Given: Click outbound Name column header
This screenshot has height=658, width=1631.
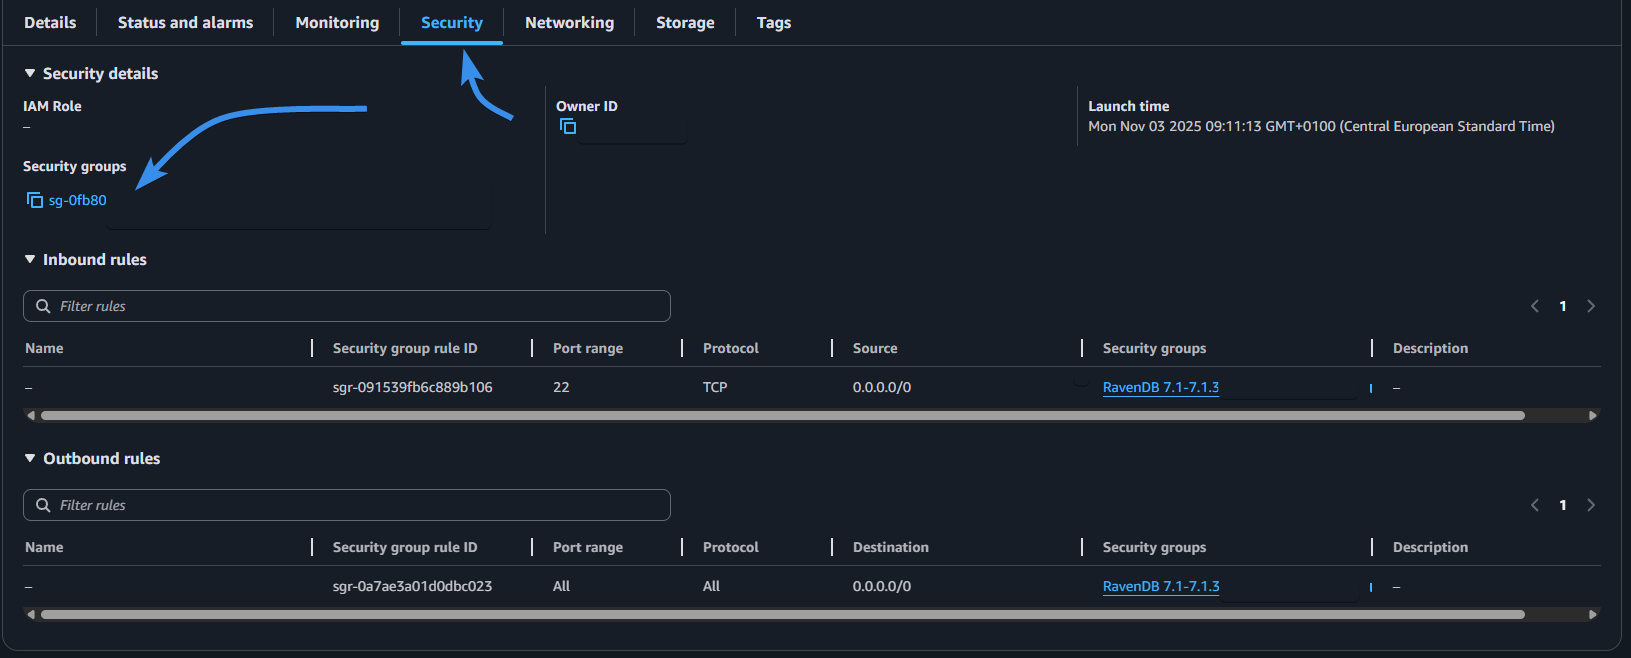Looking at the screenshot, I should click(x=44, y=547).
